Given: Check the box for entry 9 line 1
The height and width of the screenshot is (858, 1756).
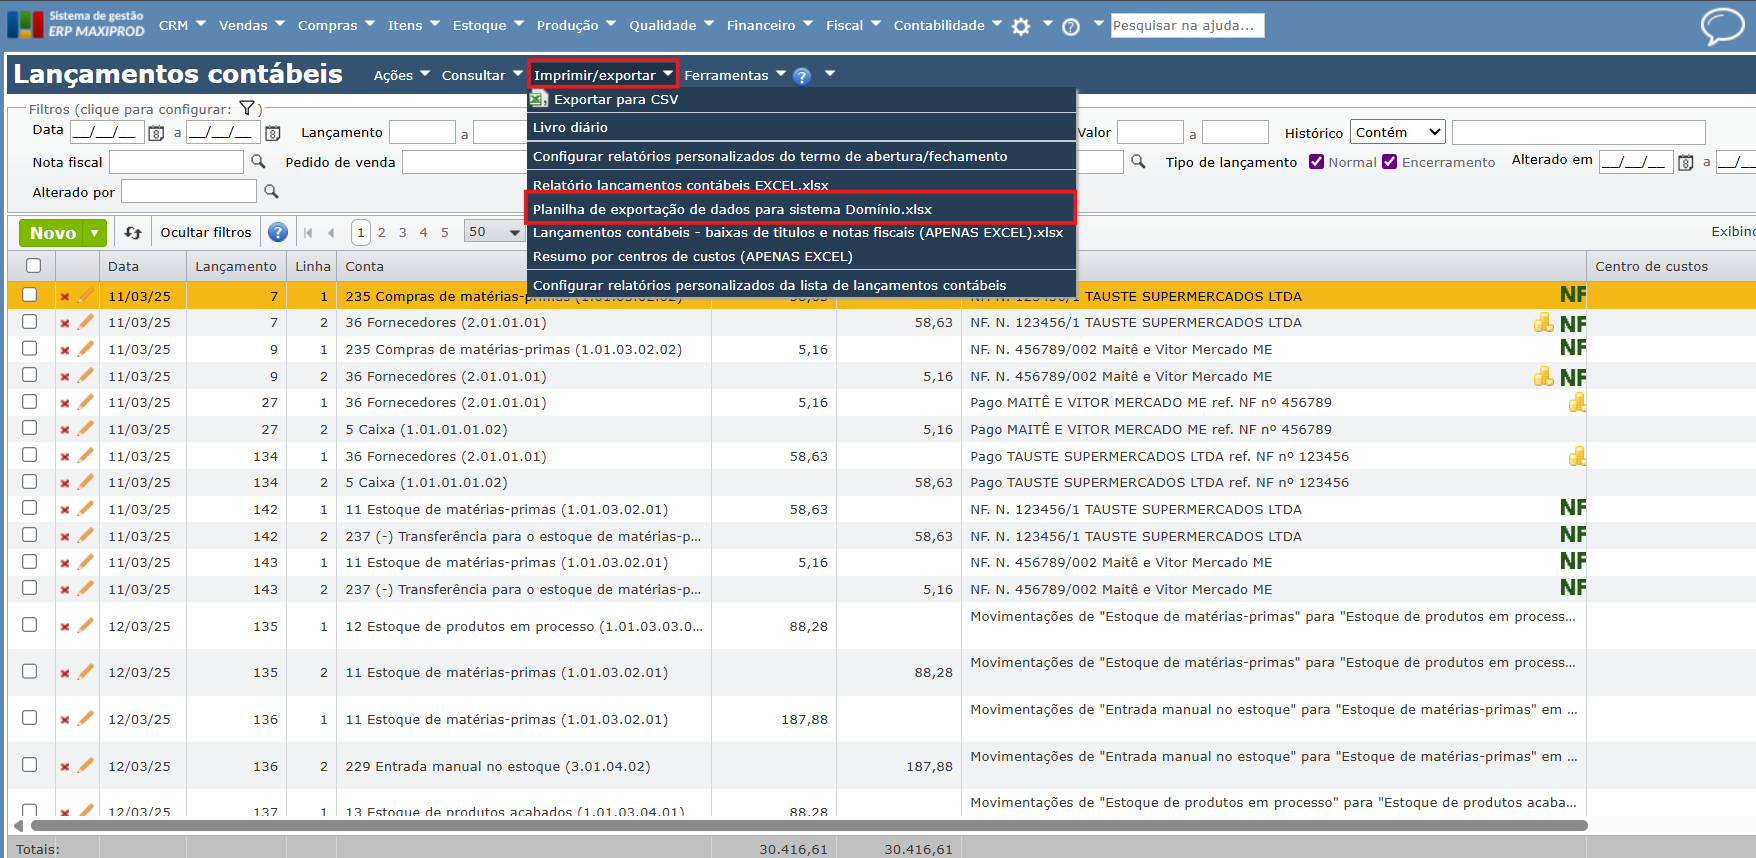Looking at the screenshot, I should (29, 349).
